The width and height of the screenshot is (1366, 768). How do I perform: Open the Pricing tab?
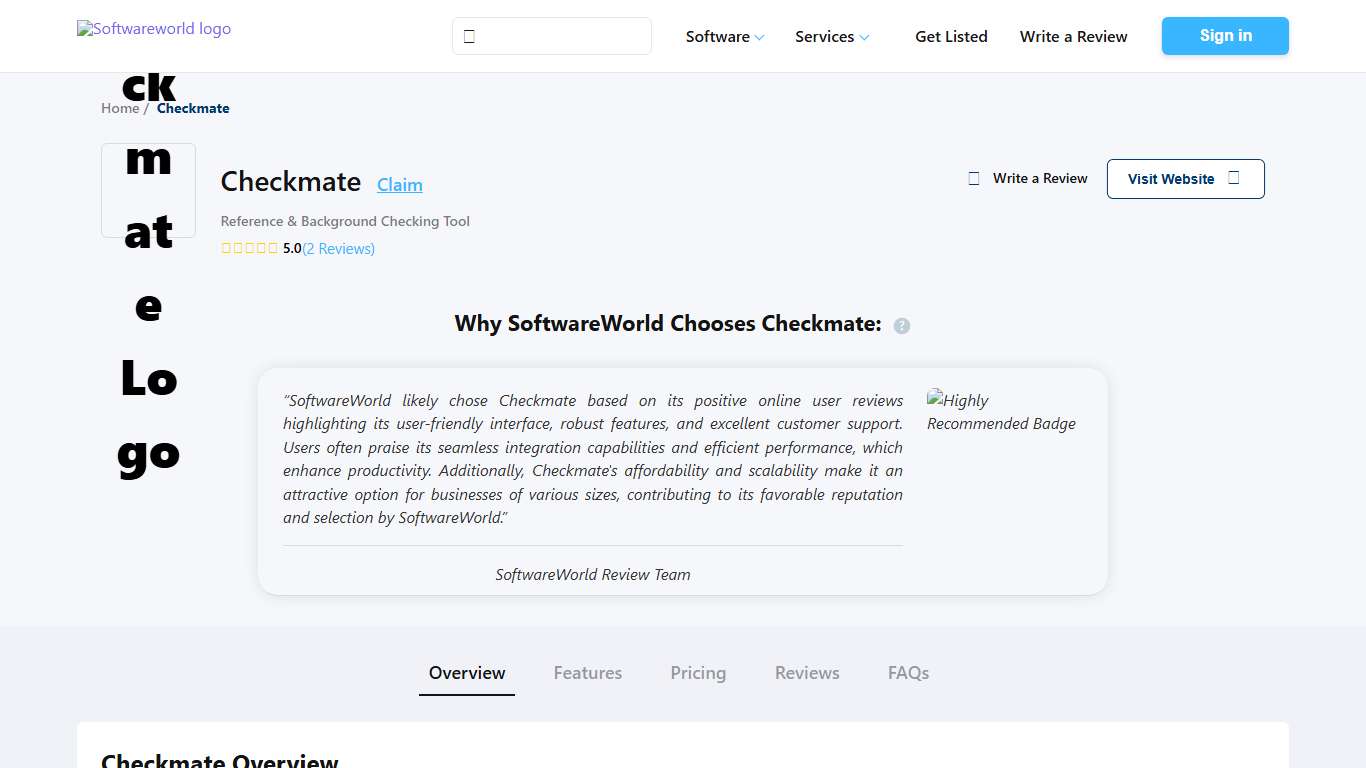[x=698, y=673]
